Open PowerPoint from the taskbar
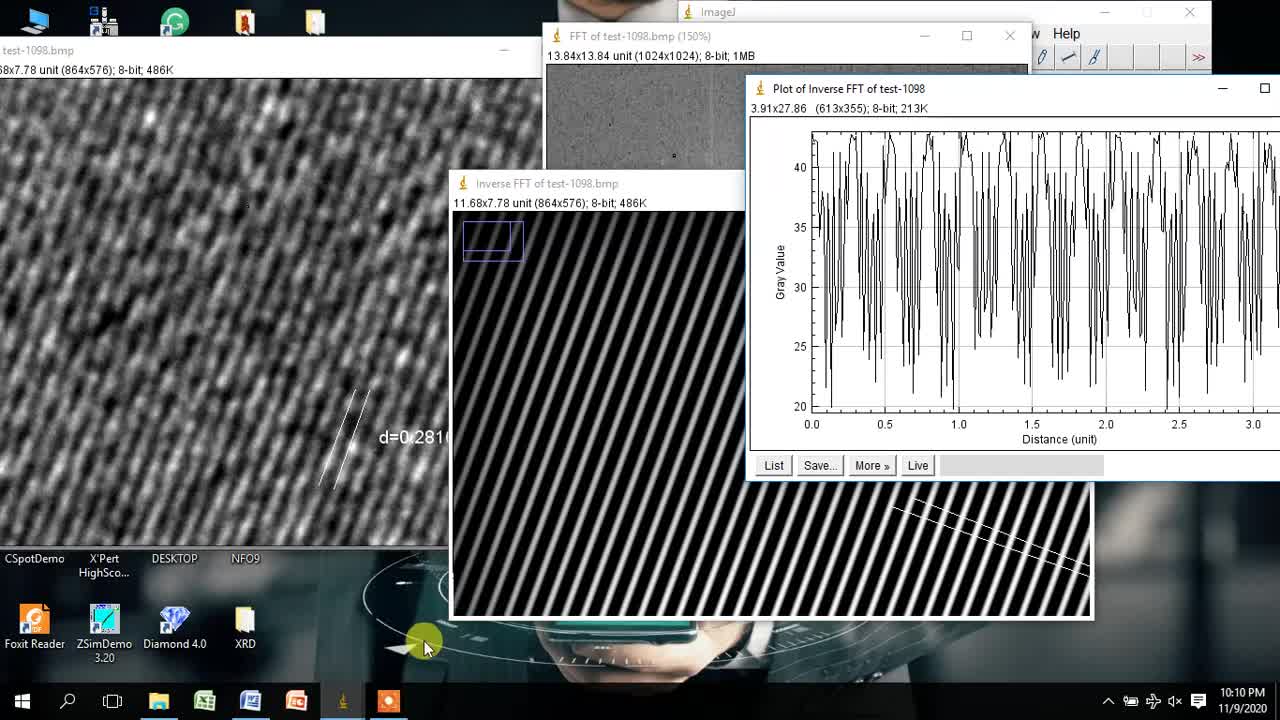The width and height of the screenshot is (1280, 720). tap(297, 701)
